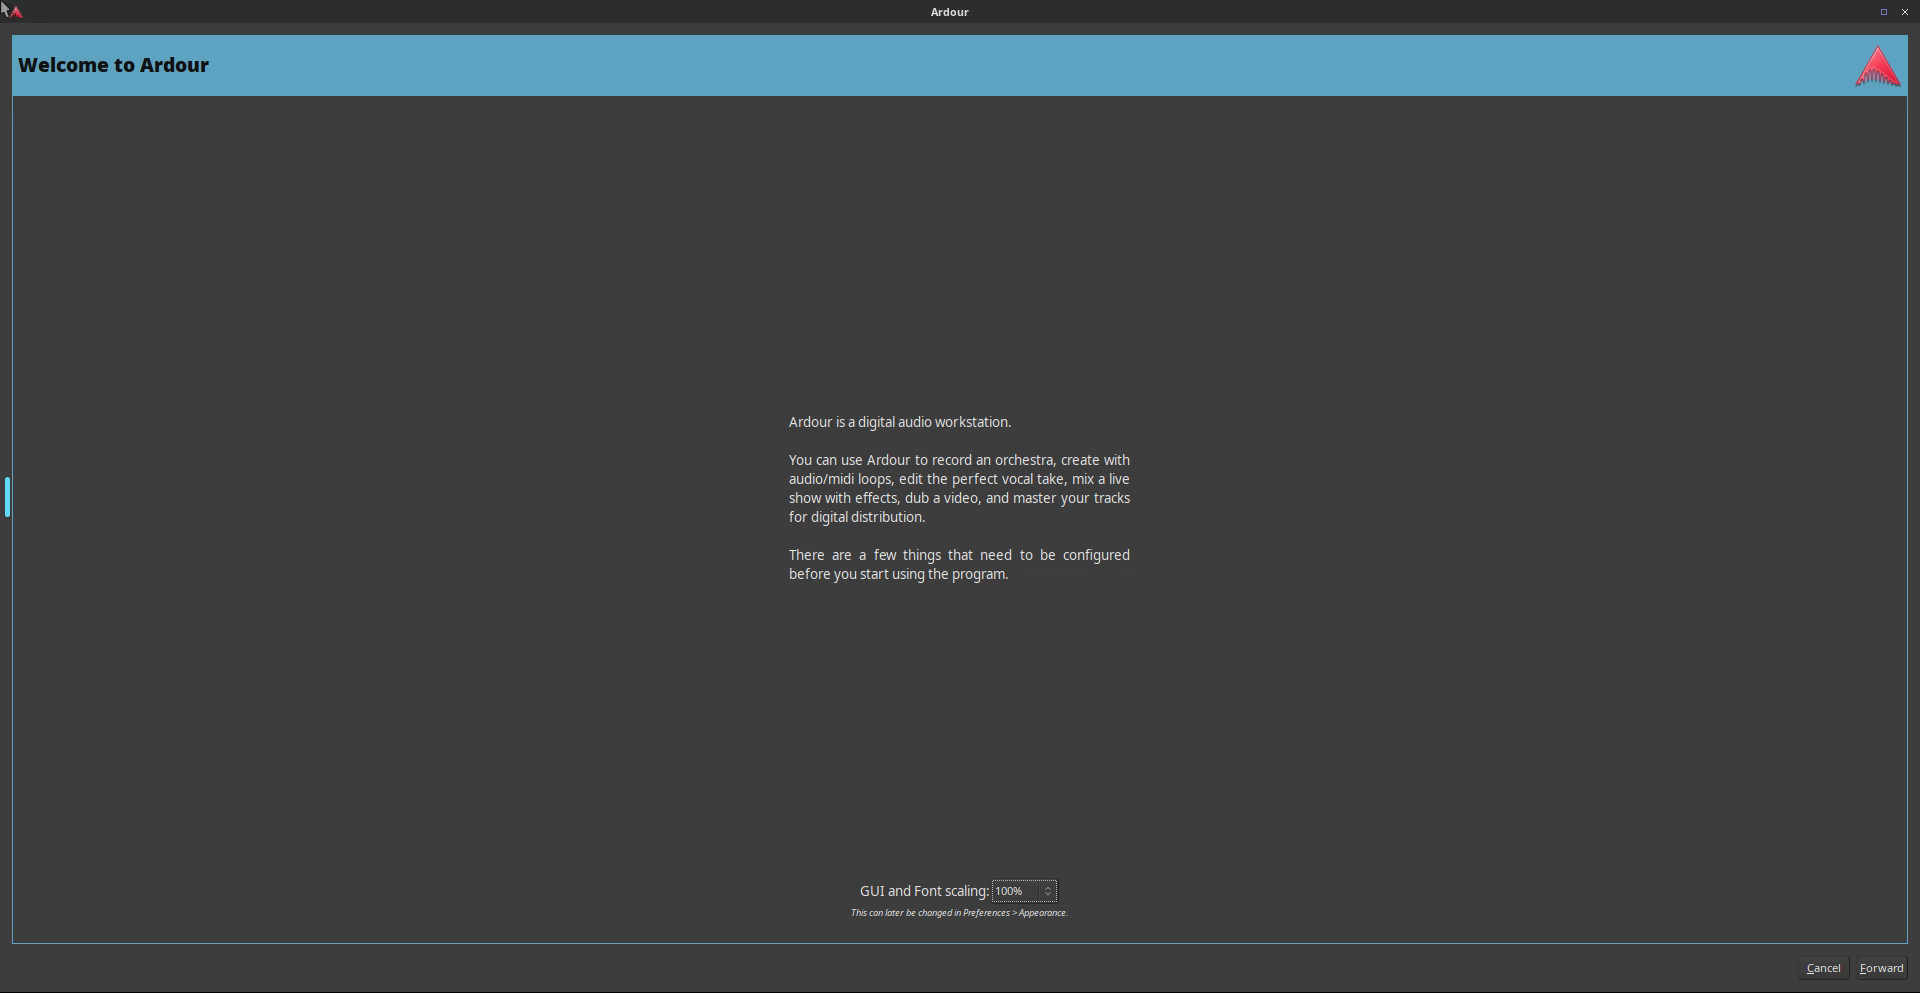1920x993 pixels.
Task: Increase GUI scaling with the up arrow
Action: [x=1048, y=887]
